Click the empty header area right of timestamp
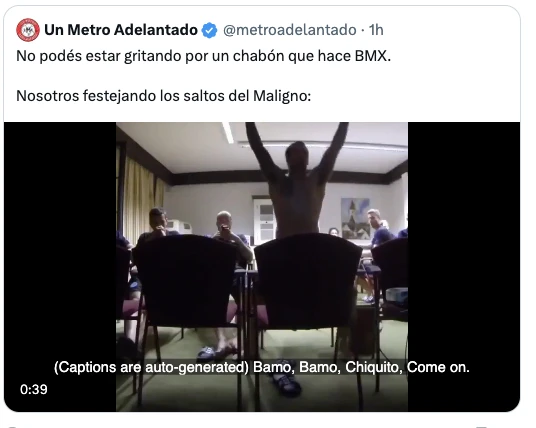 pos(451,30)
